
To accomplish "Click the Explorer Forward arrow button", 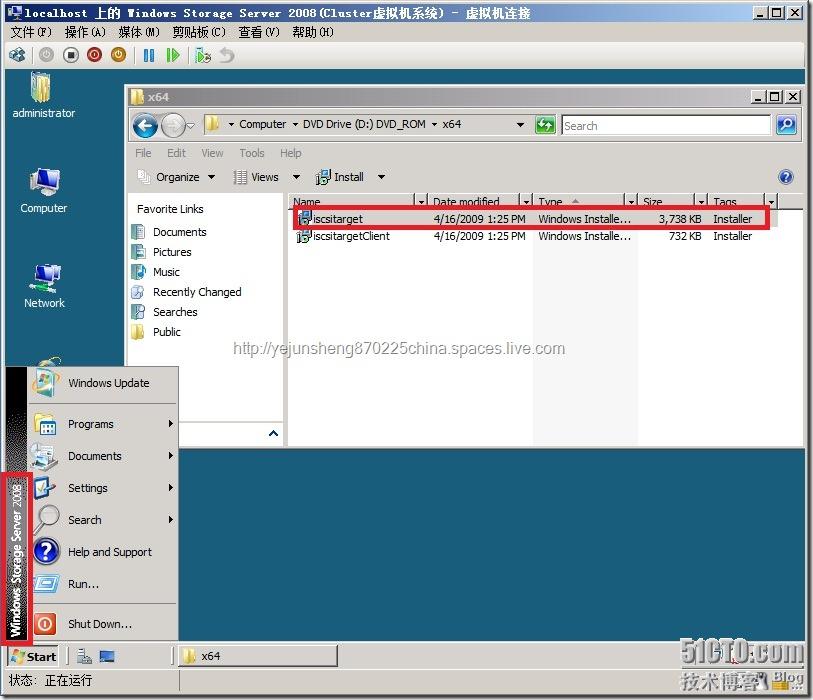I will 173,125.
